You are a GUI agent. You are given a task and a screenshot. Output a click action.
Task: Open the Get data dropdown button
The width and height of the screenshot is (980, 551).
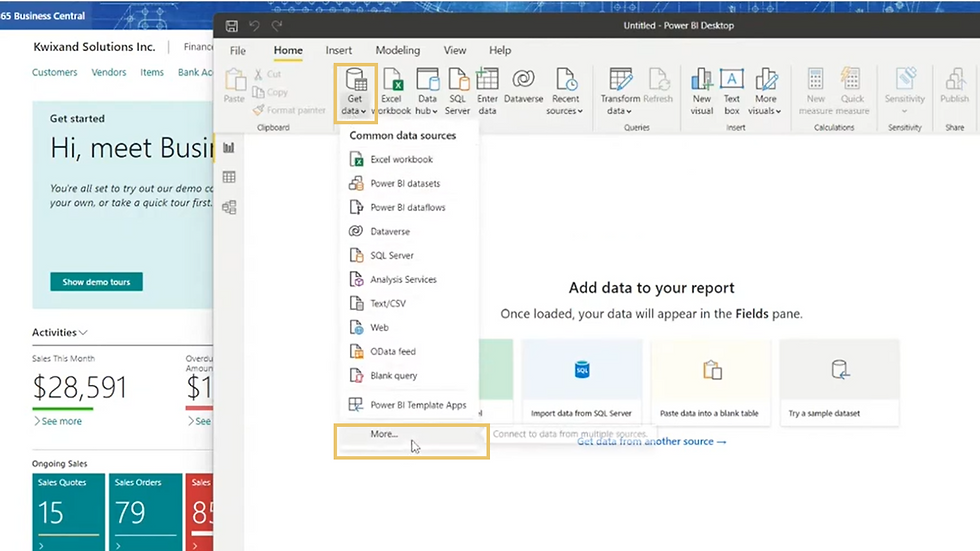(x=355, y=92)
